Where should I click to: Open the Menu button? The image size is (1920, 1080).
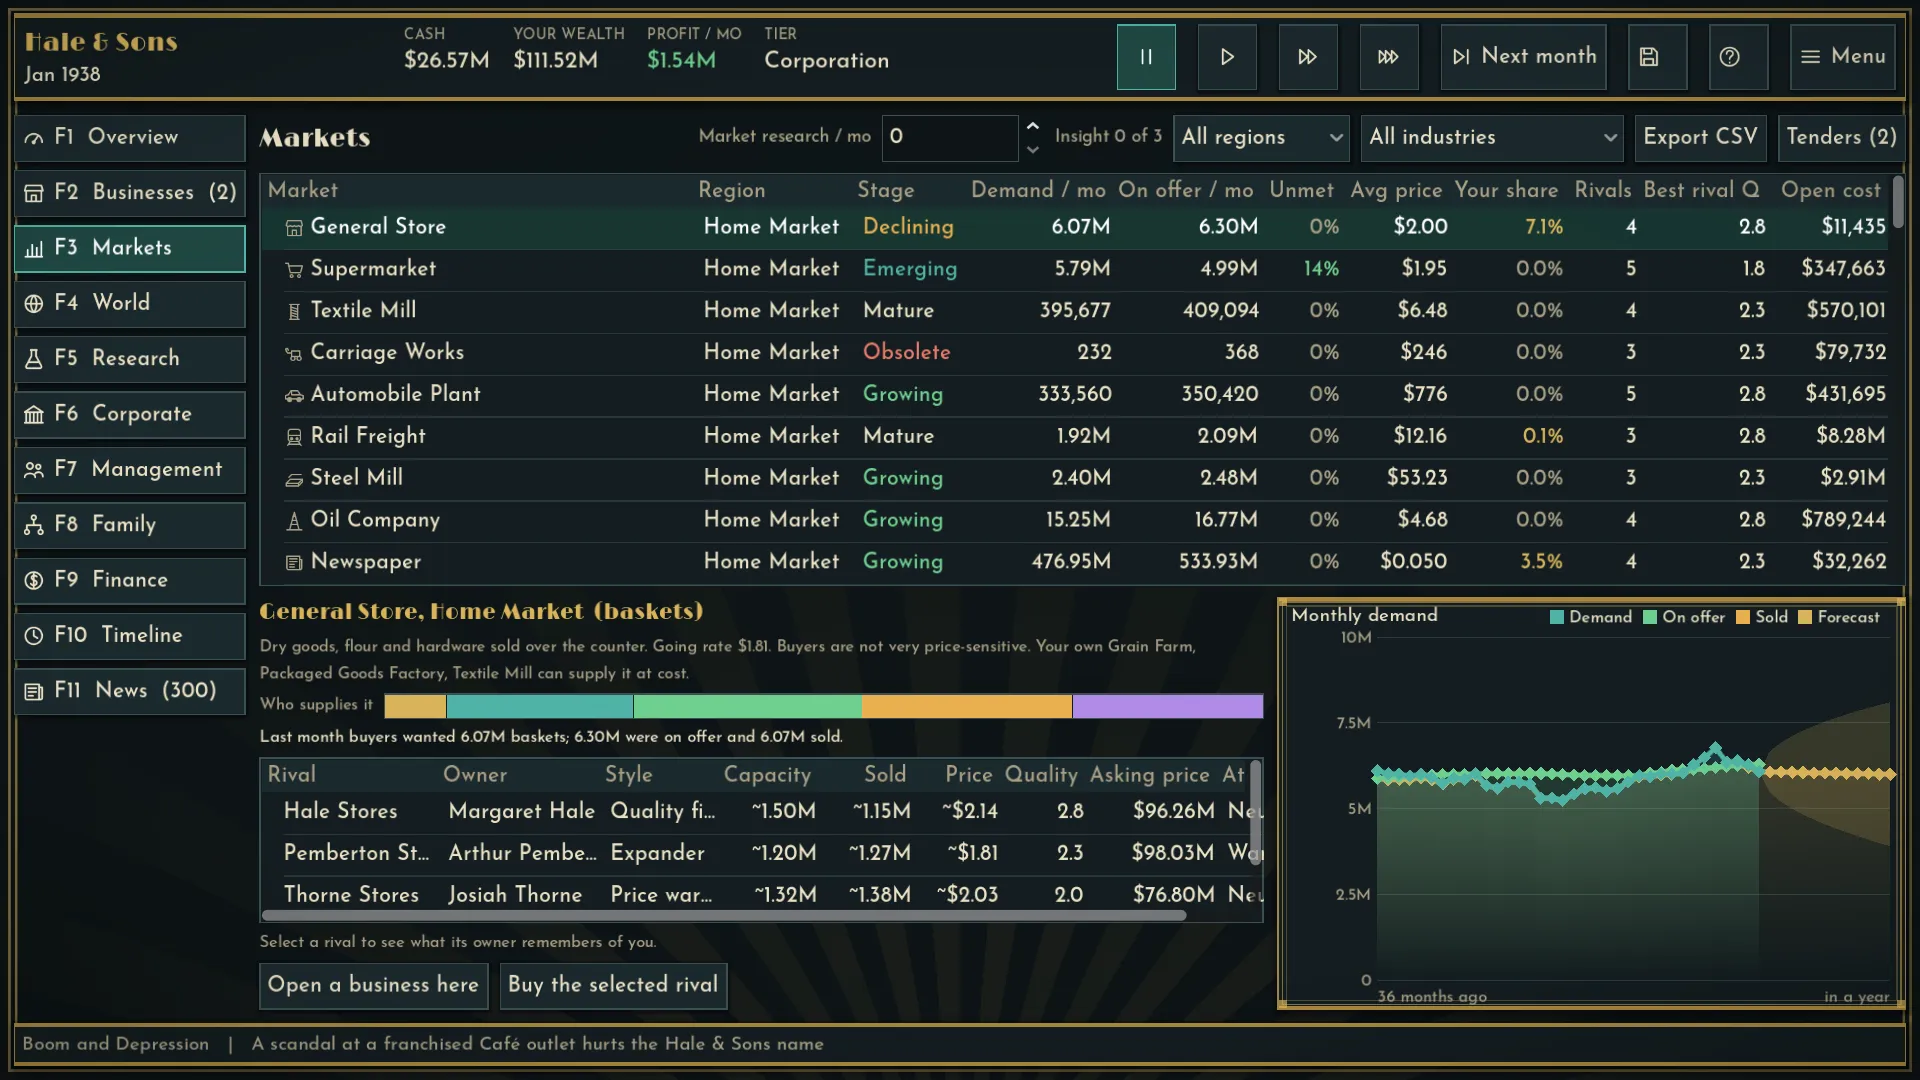[x=1843, y=57]
